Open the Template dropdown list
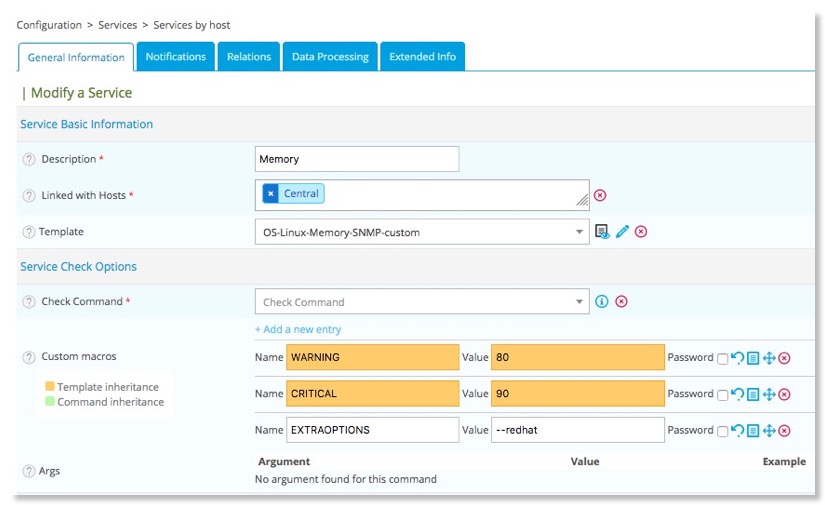This screenshot has height=505, width=825. coord(580,233)
